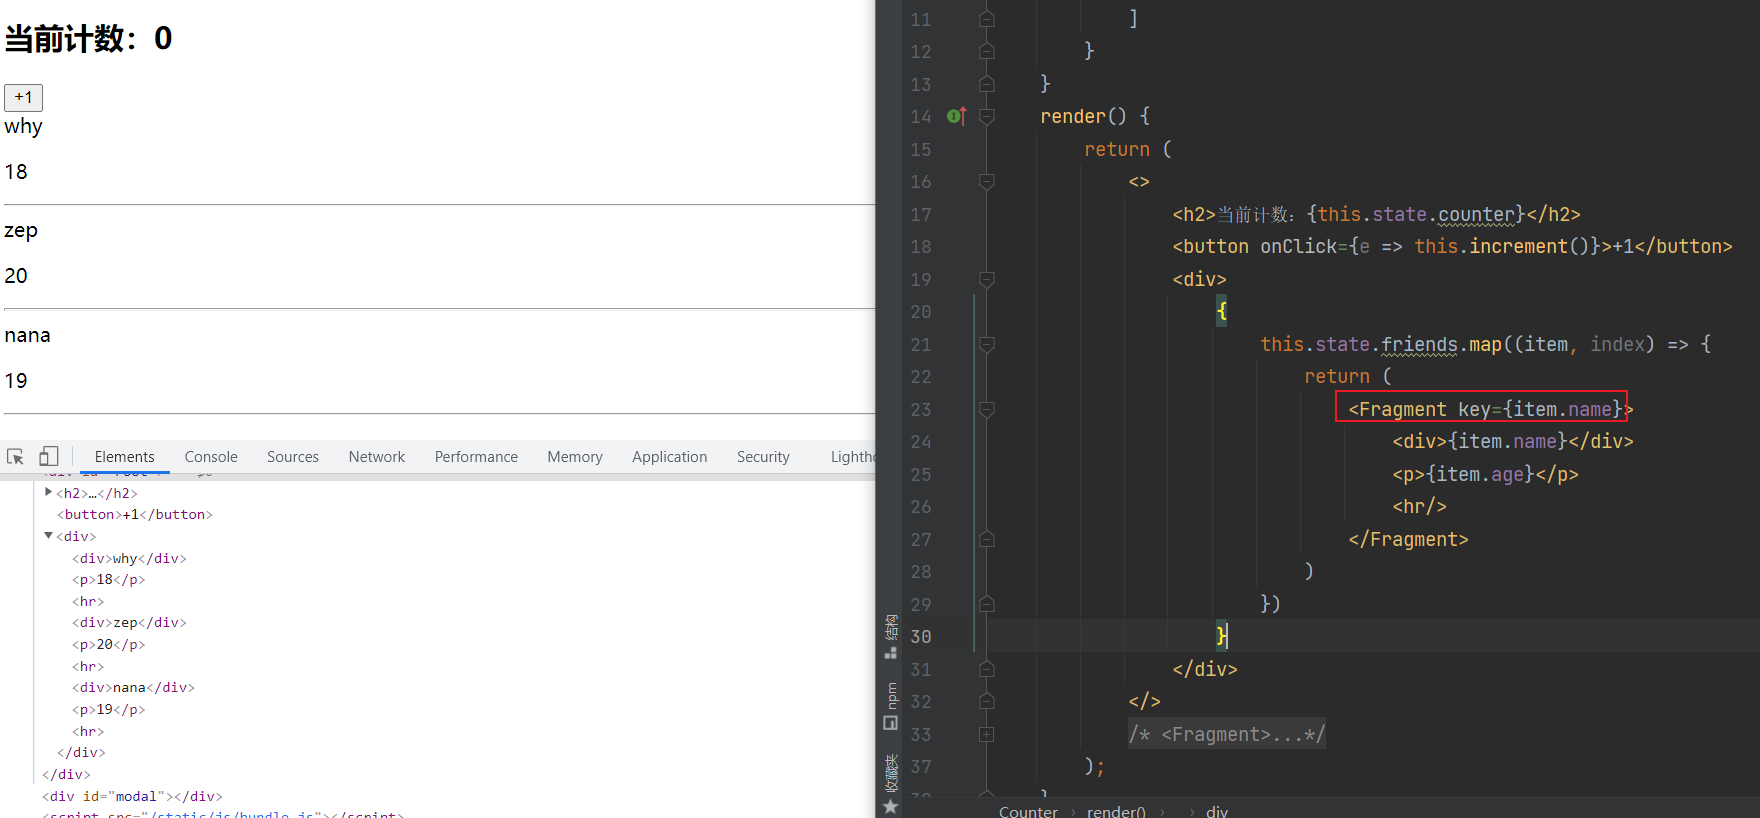Collapse the Fragment fold on line 23
The image size is (1760, 818).
pos(986,410)
